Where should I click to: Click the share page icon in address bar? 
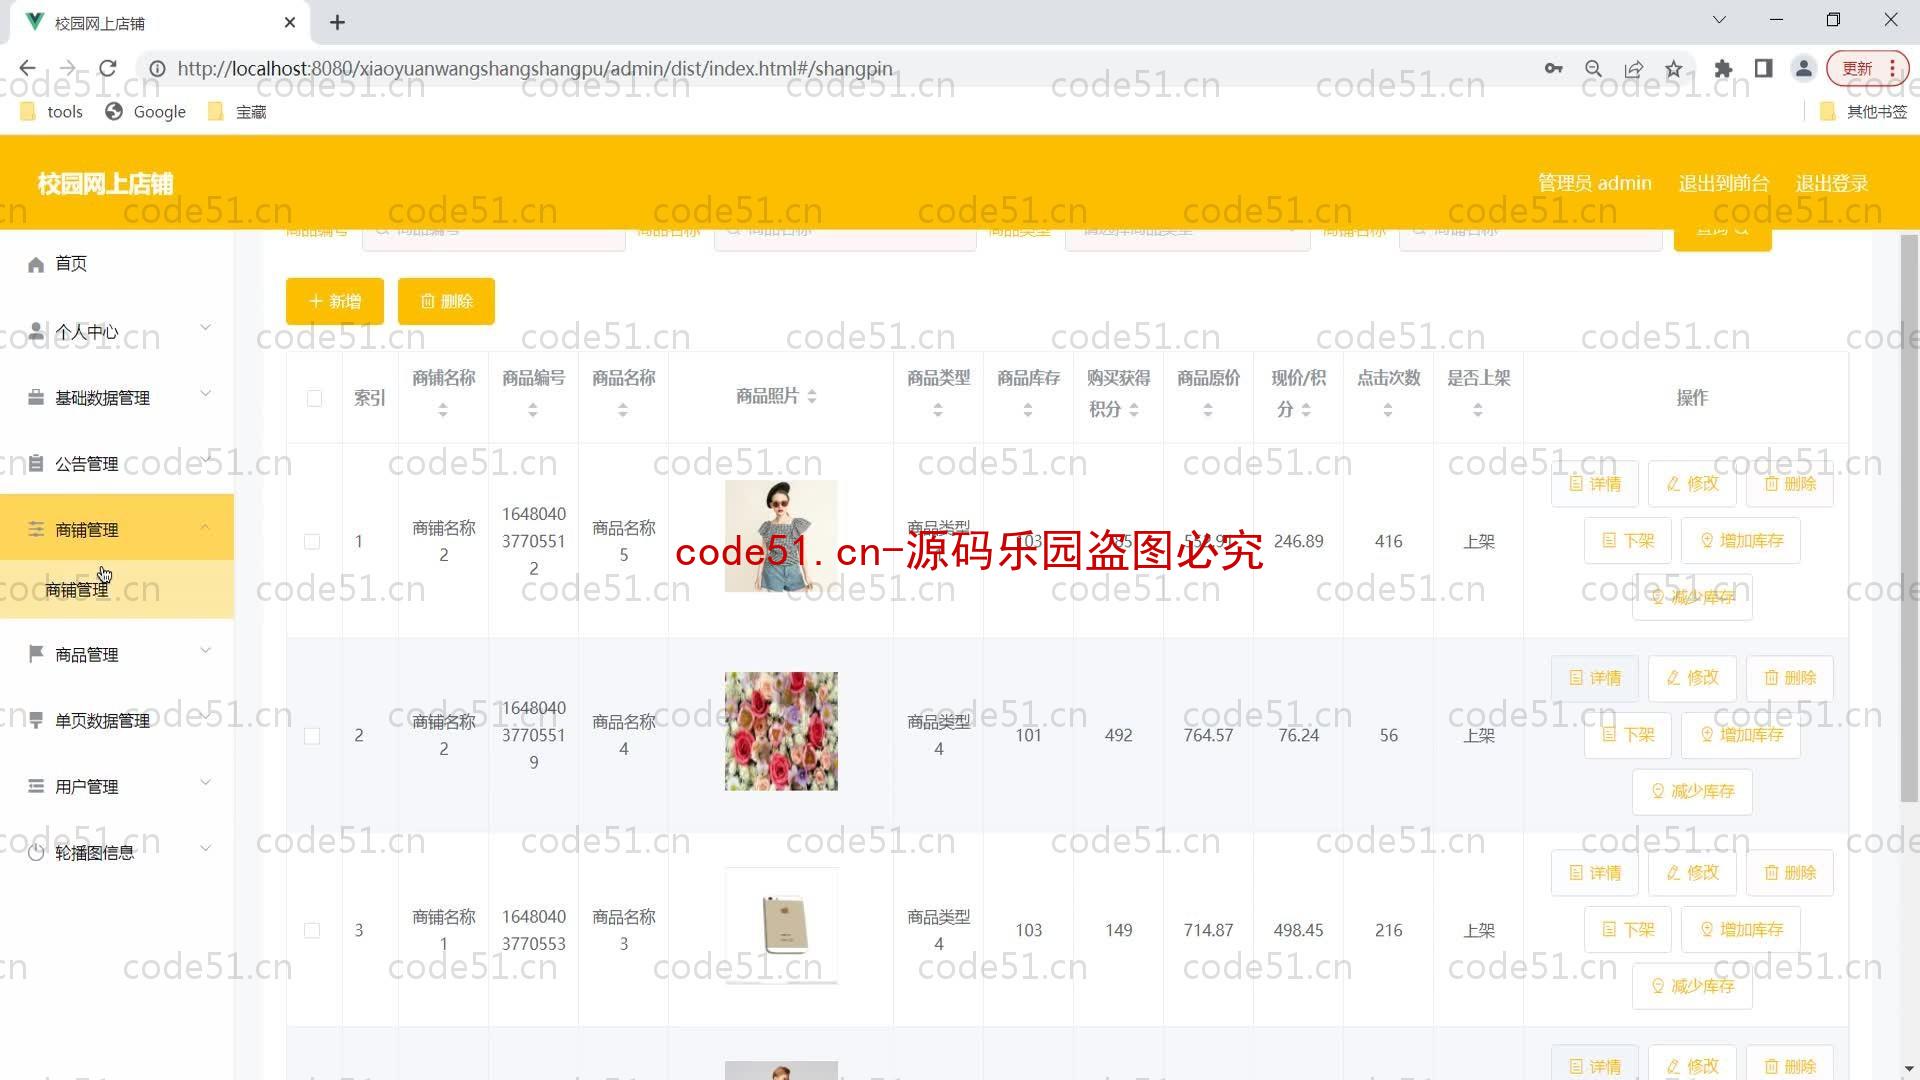(x=1634, y=68)
